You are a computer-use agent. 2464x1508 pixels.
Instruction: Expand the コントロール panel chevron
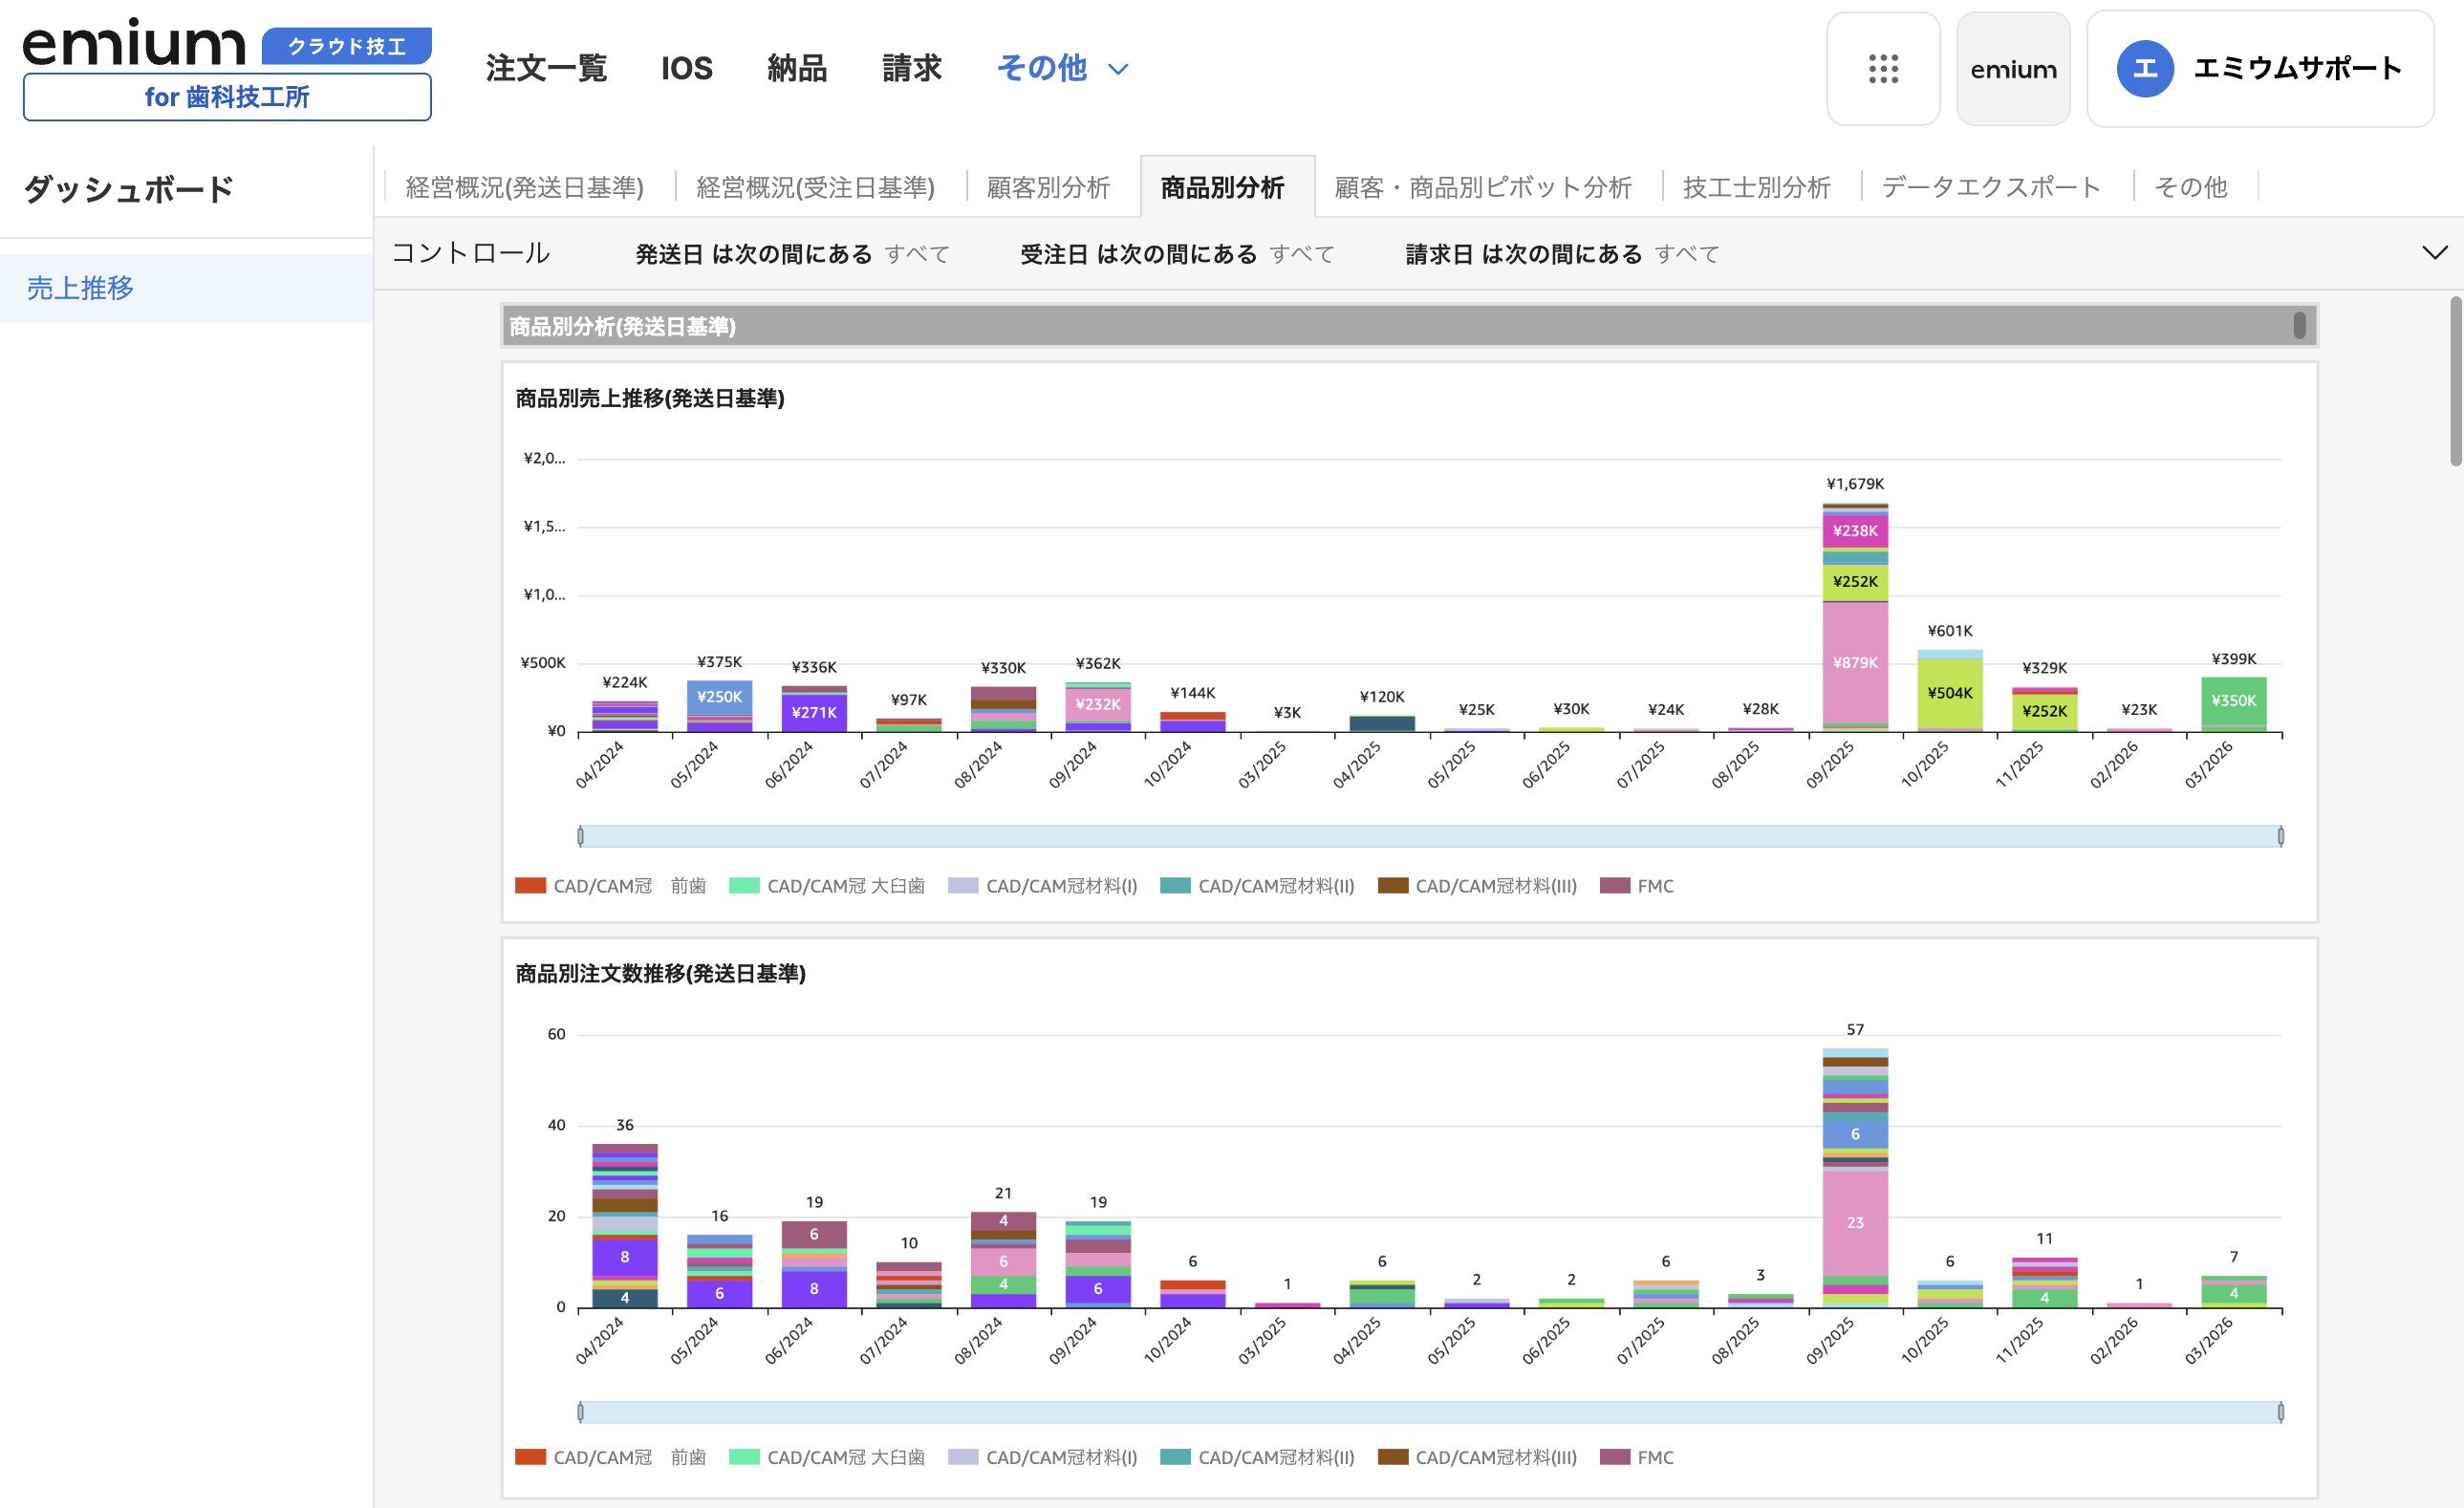click(2434, 253)
